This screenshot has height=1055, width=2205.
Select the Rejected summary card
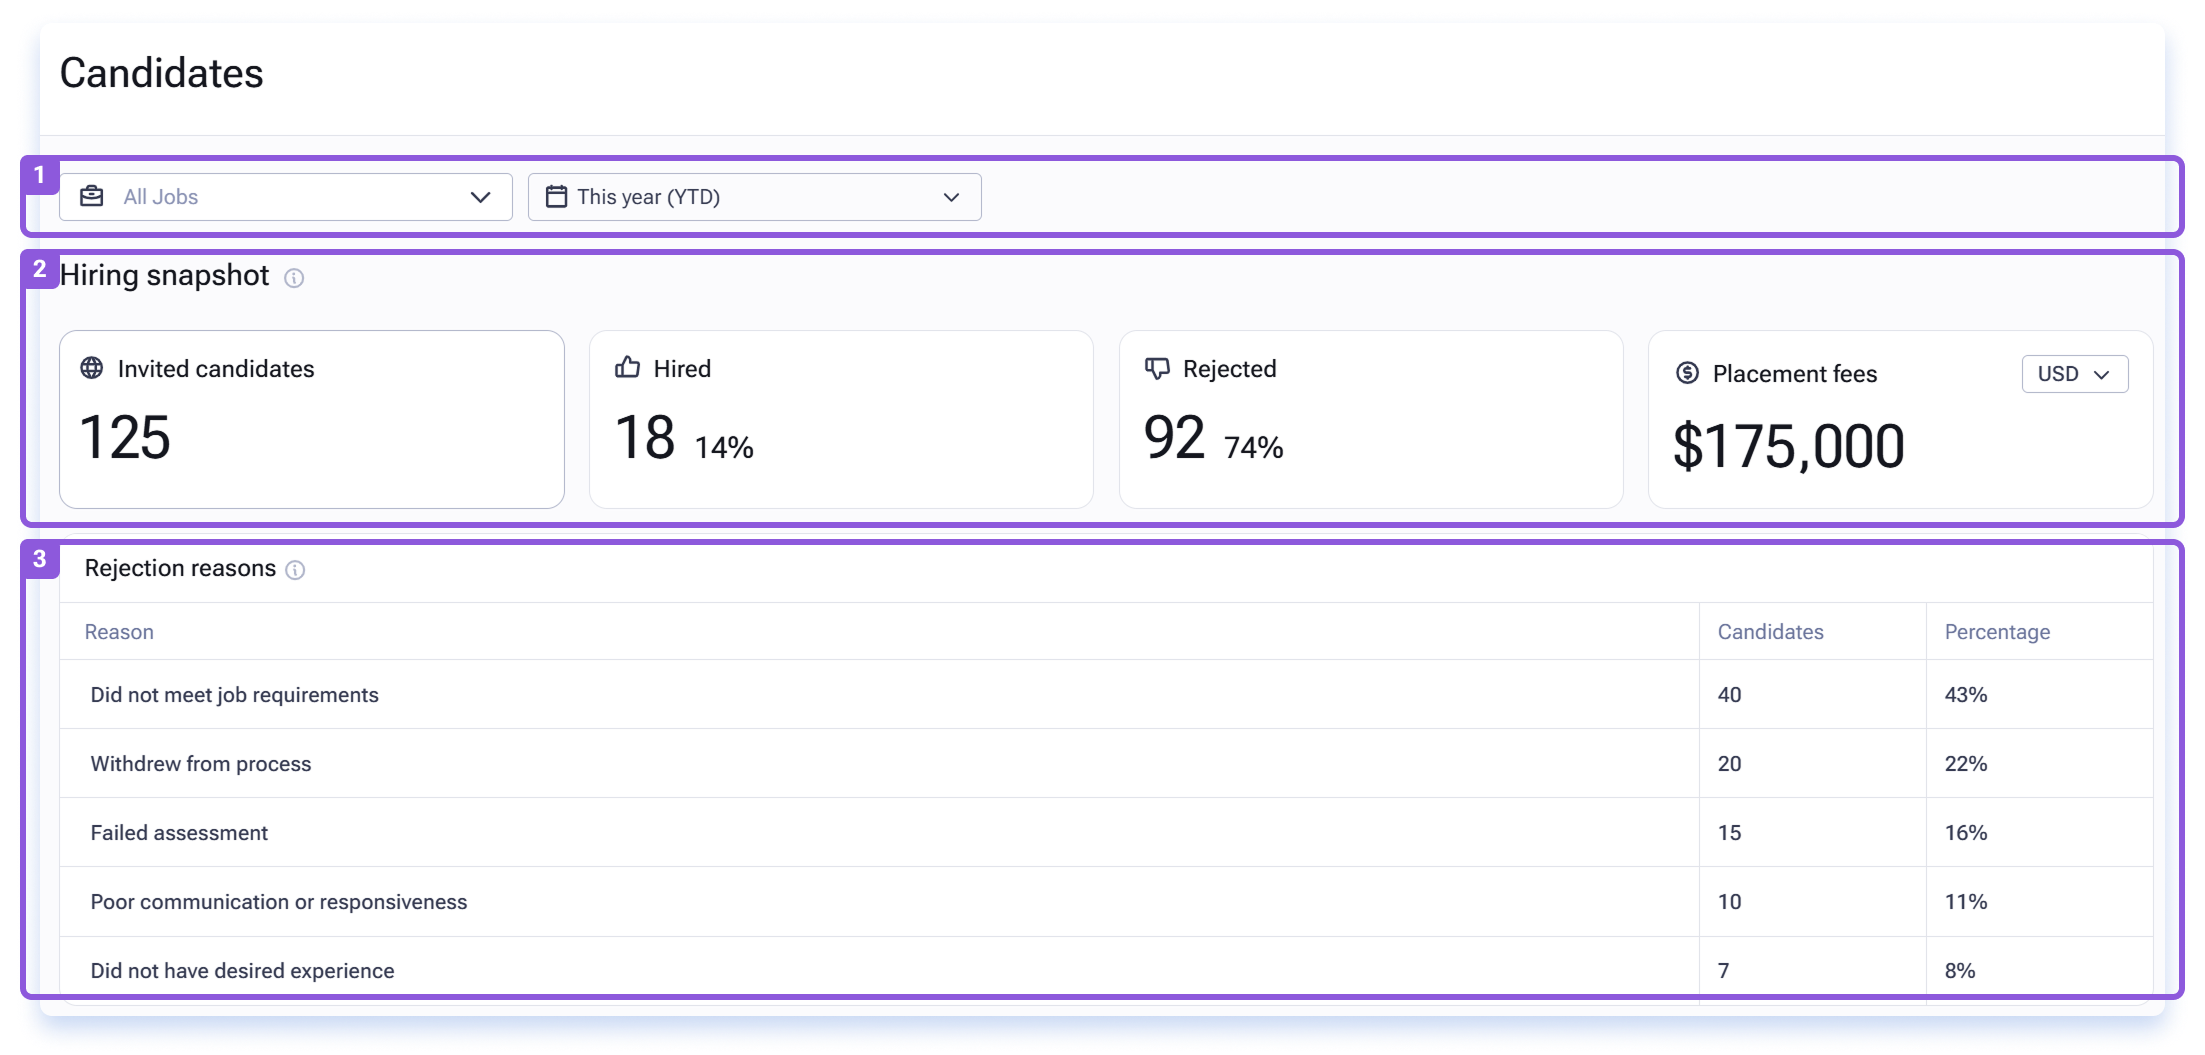tap(1371, 419)
